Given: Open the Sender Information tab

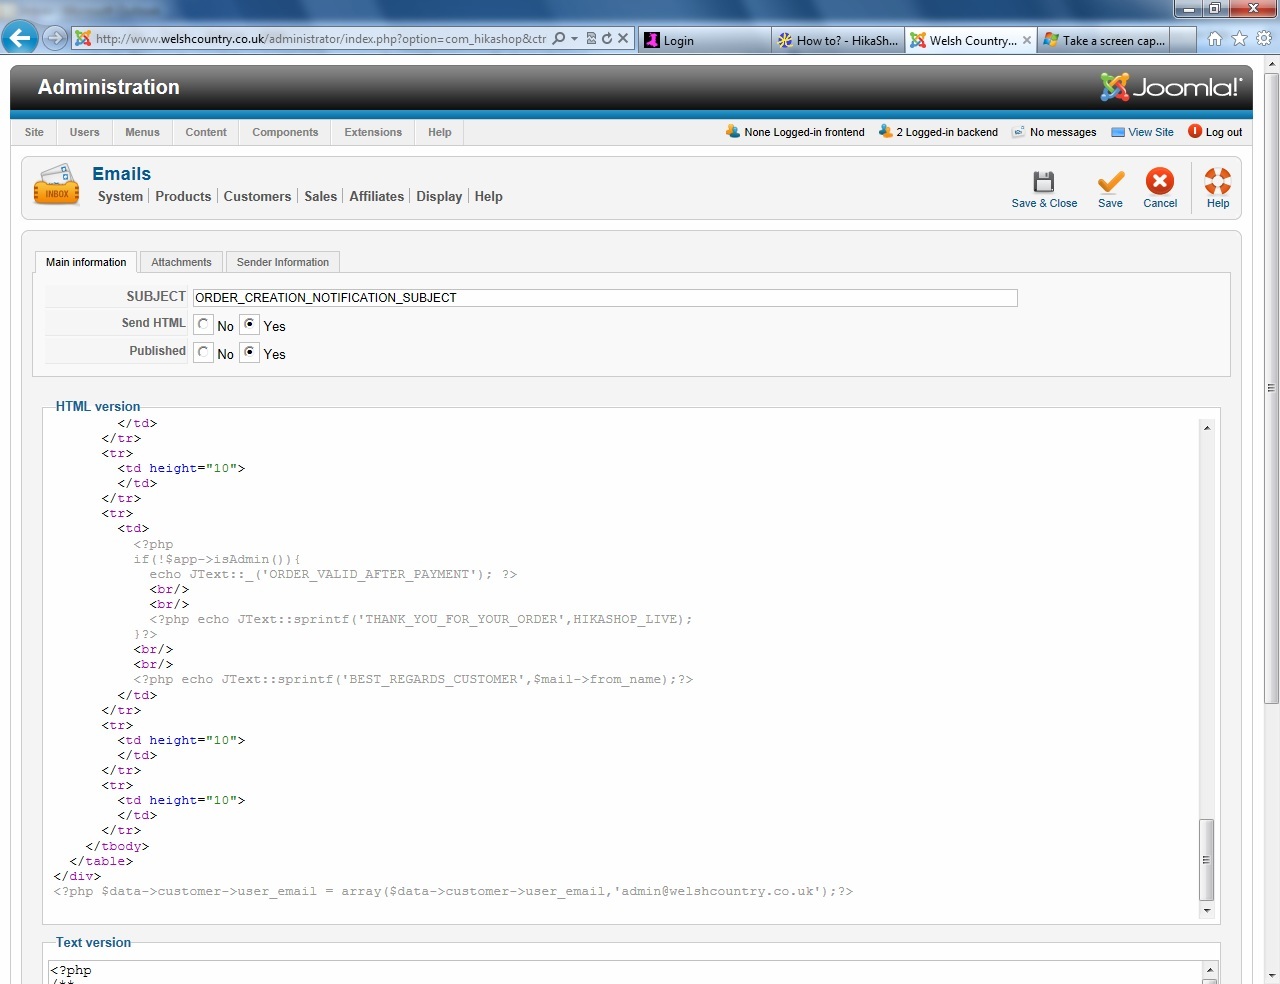Looking at the screenshot, I should pos(283,262).
